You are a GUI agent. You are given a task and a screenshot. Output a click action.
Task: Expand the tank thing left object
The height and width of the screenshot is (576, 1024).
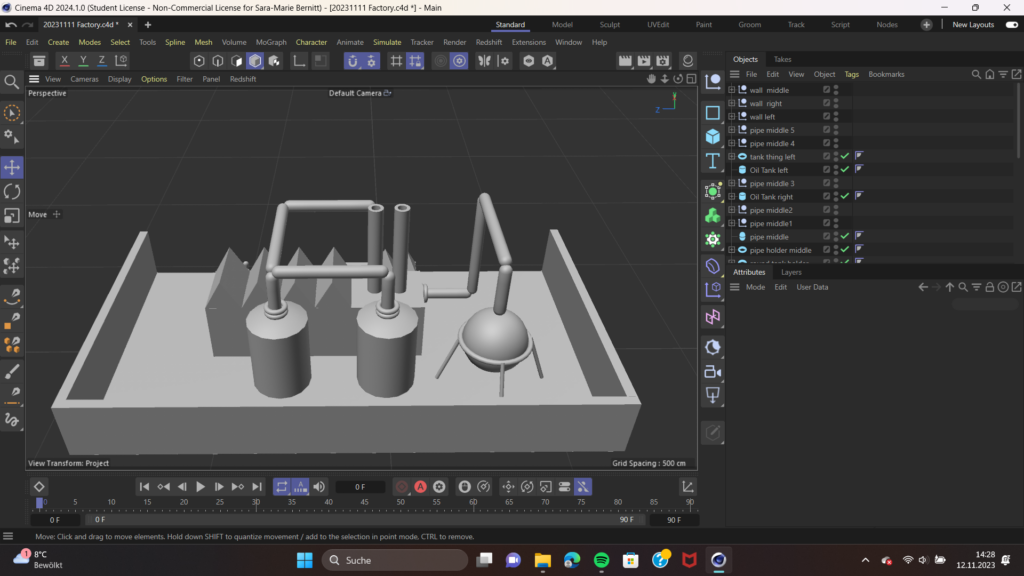point(732,157)
